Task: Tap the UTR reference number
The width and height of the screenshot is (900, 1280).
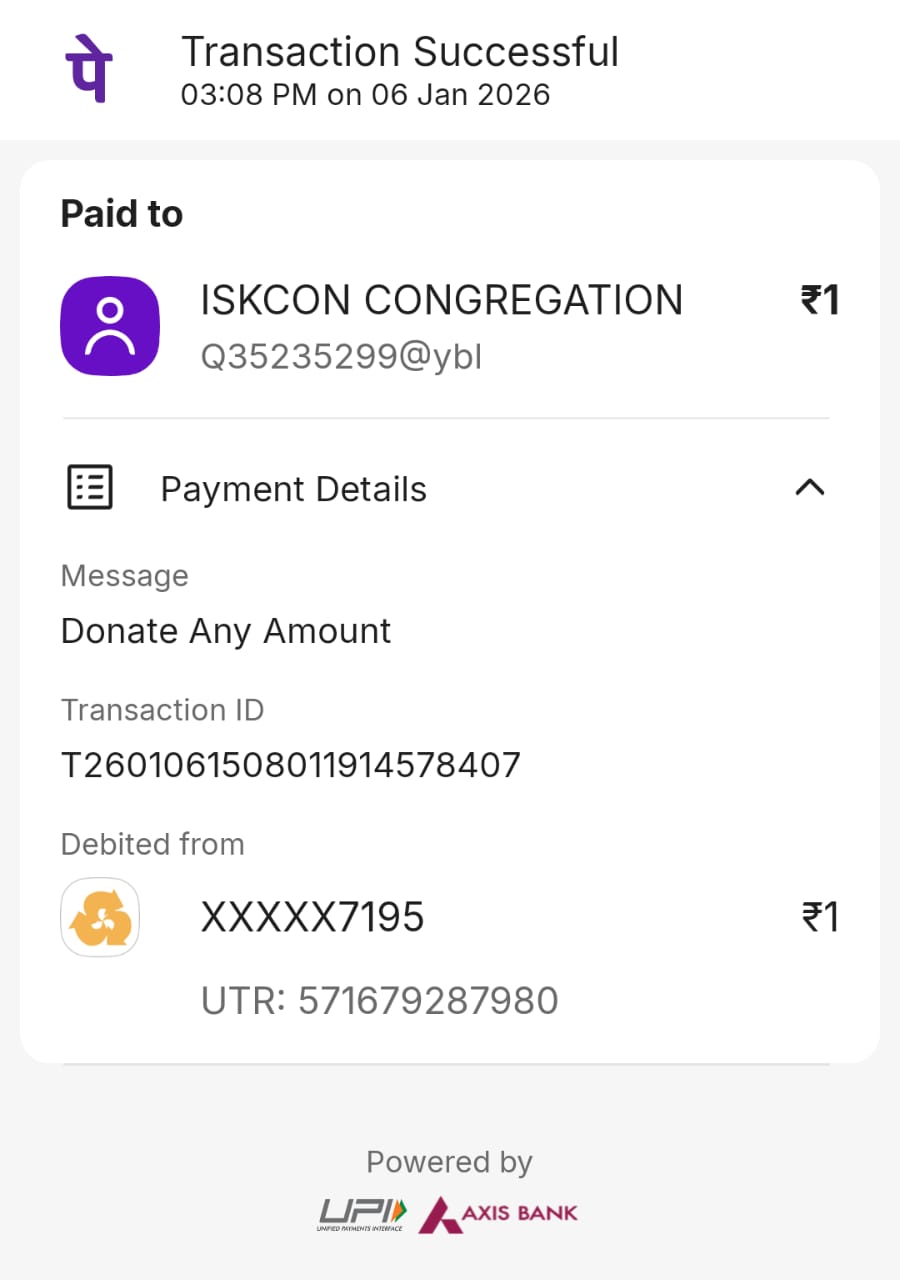Action: 379,1000
